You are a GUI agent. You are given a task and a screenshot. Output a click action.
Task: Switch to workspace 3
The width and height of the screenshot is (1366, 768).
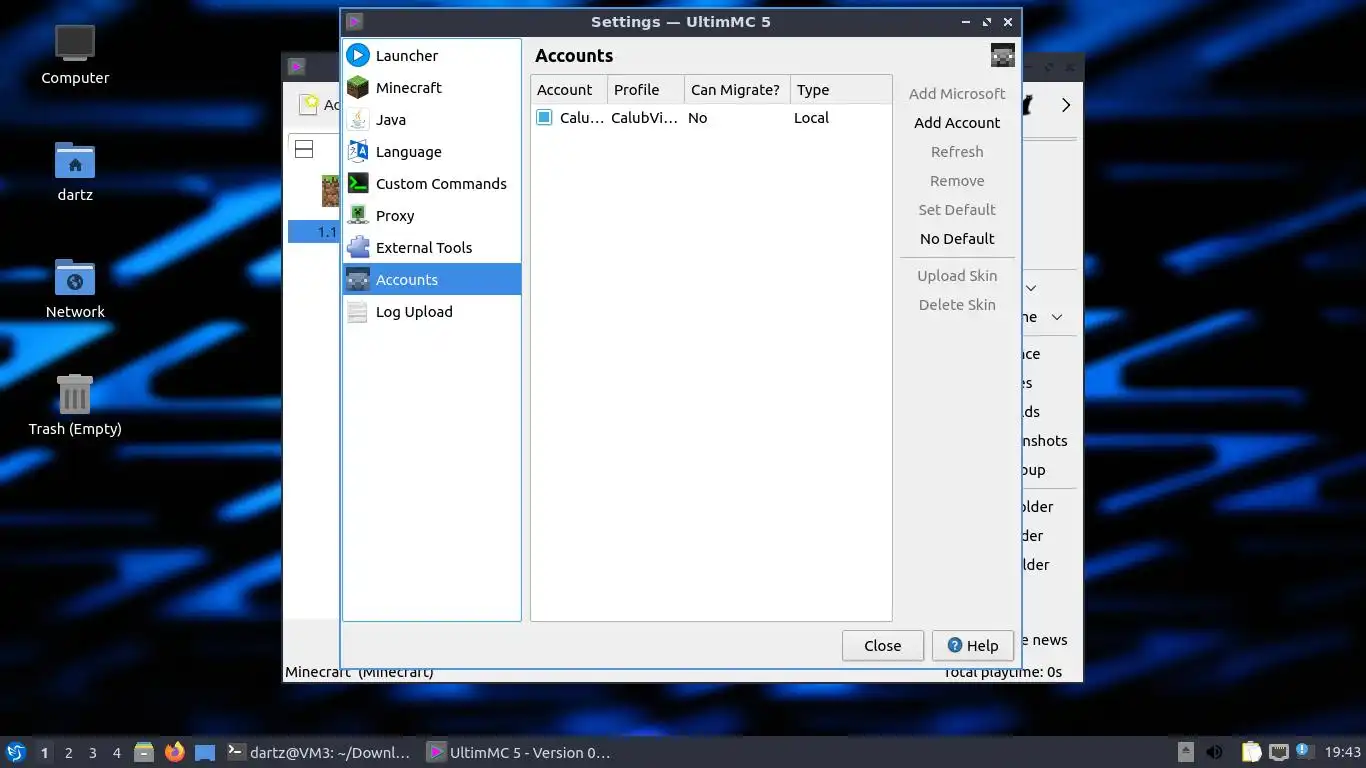(x=92, y=753)
